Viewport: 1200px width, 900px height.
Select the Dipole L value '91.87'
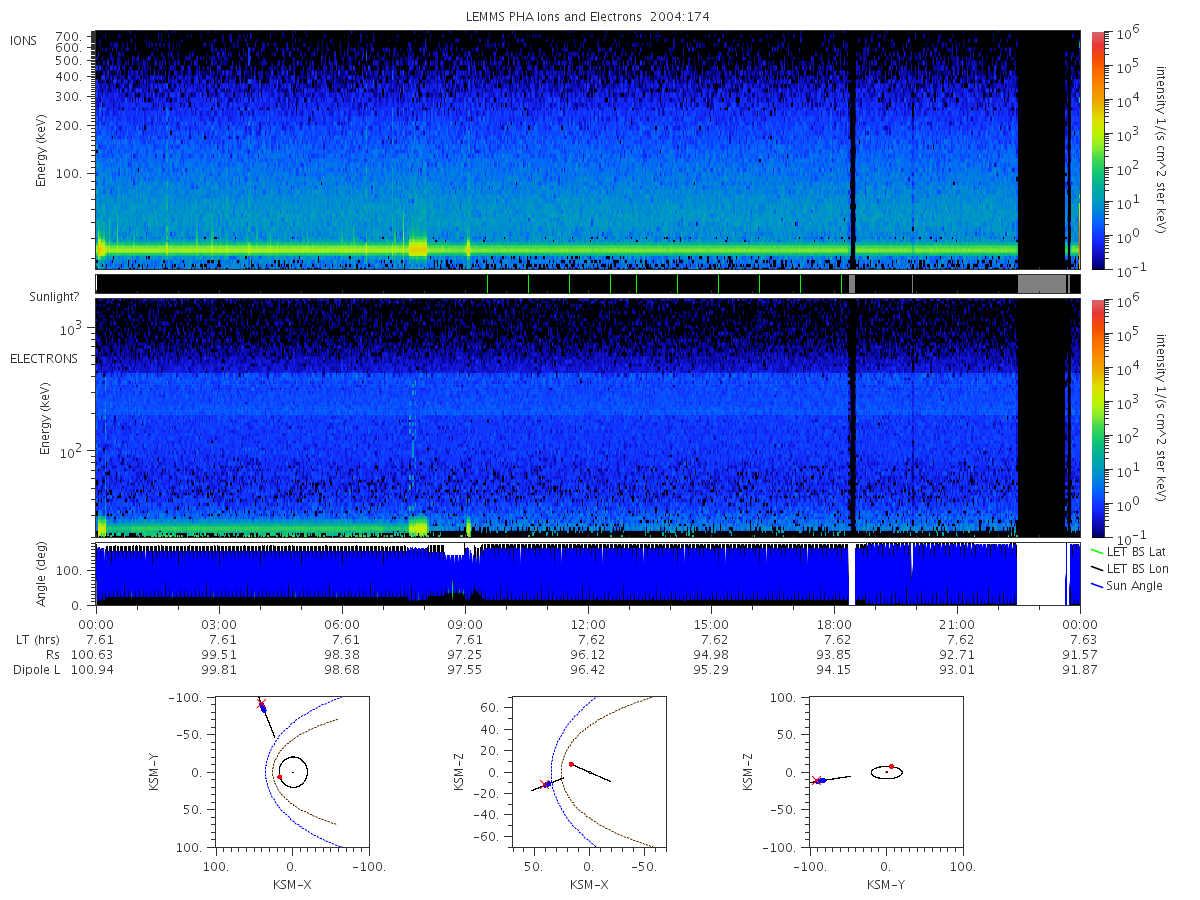point(1081,669)
